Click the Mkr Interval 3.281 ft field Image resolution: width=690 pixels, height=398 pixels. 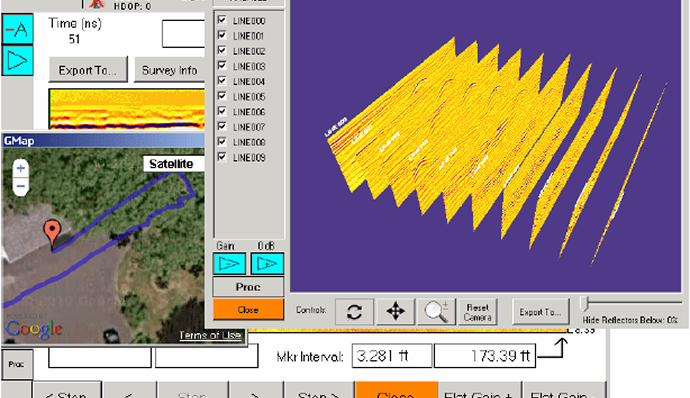pos(392,356)
